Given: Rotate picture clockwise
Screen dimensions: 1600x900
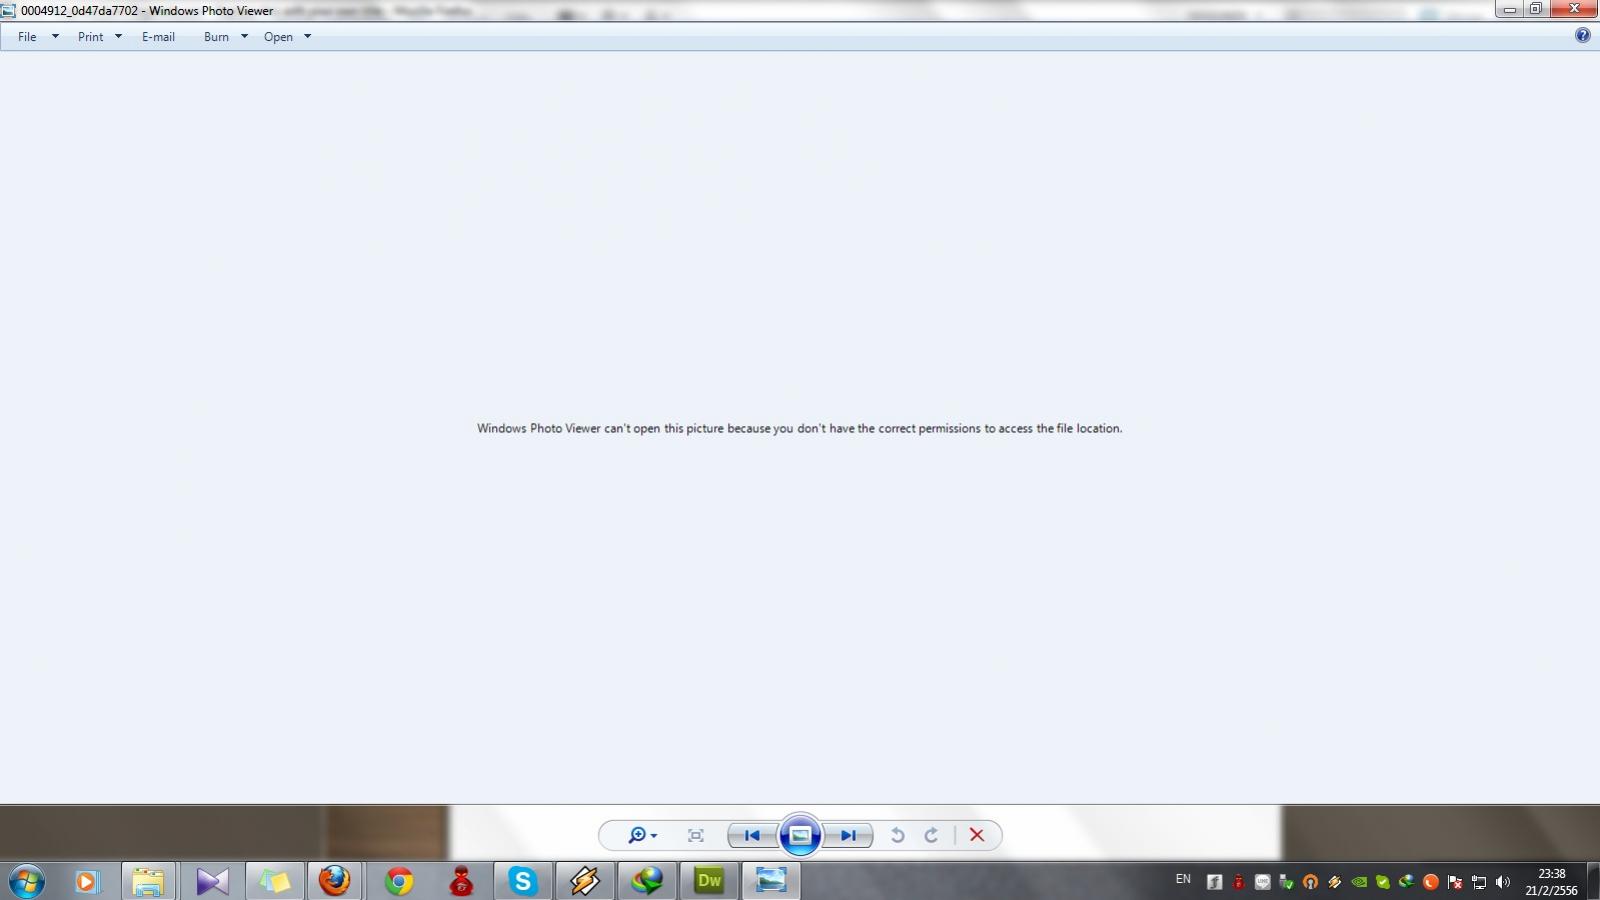Looking at the screenshot, I should 931,835.
